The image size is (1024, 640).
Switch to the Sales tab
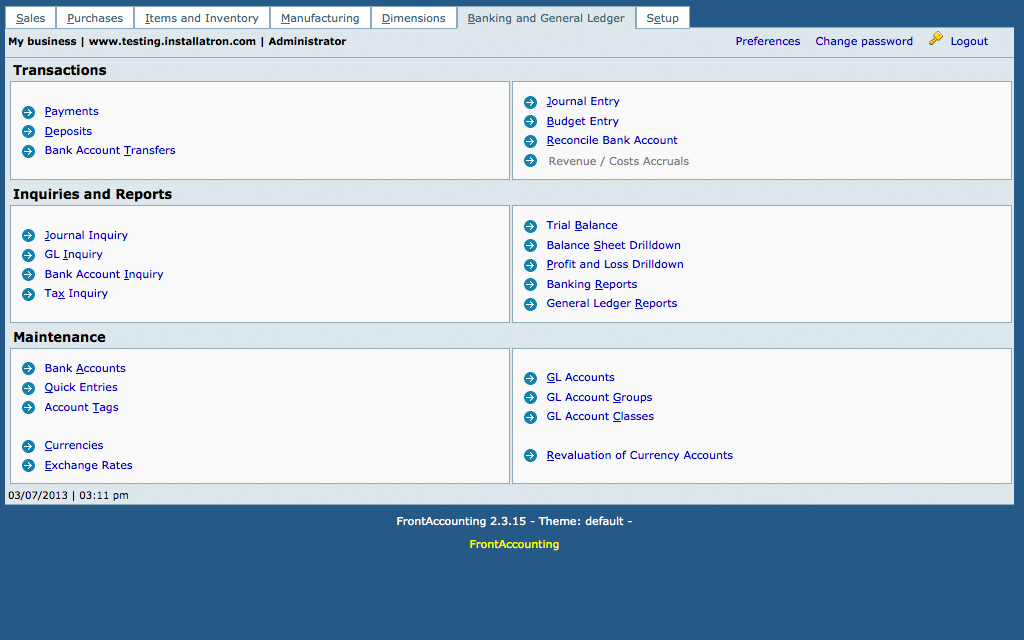30,18
